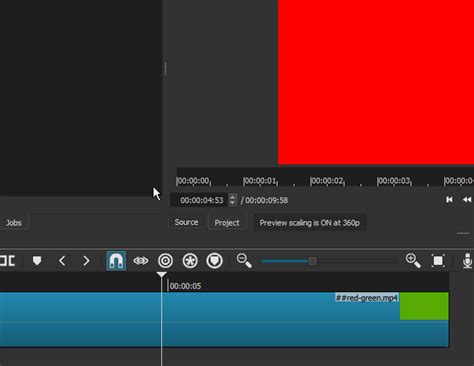Click Preview scaling is ON at 360p
474x366 pixels.
point(310,223)
